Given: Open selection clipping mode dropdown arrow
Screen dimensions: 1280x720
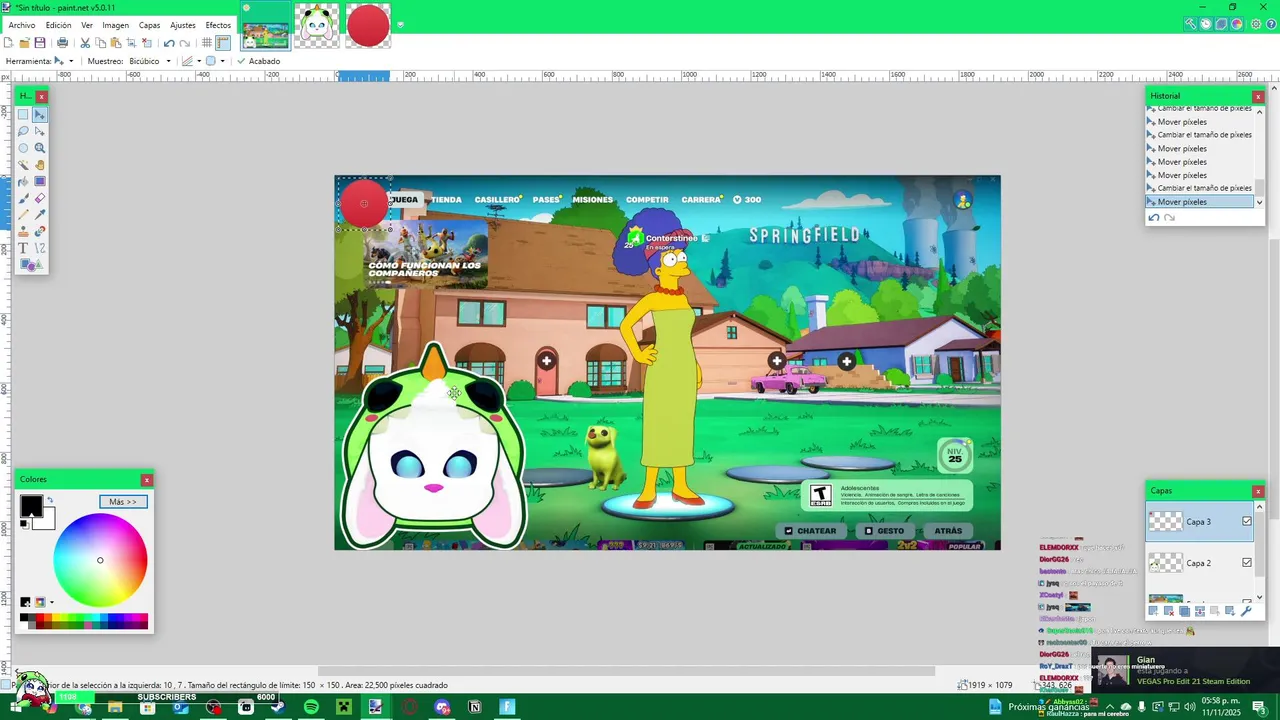Looking at the screenshot, I should (222, 61).
